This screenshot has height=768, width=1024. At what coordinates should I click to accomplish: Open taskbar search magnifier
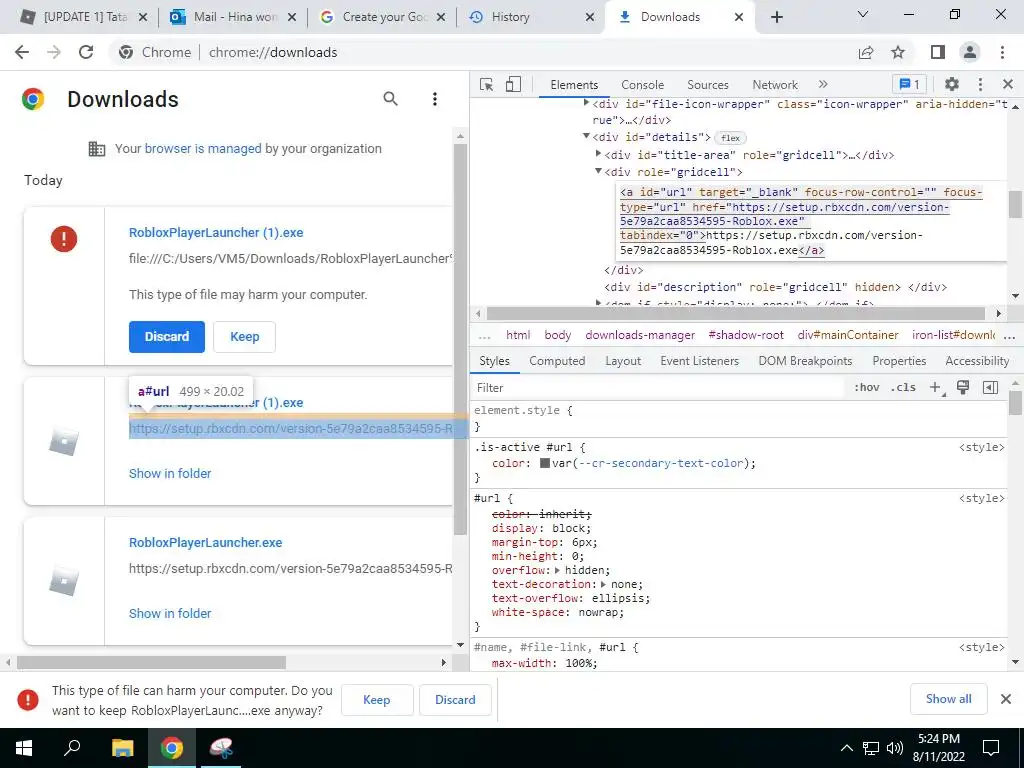[x=72, y=748]
